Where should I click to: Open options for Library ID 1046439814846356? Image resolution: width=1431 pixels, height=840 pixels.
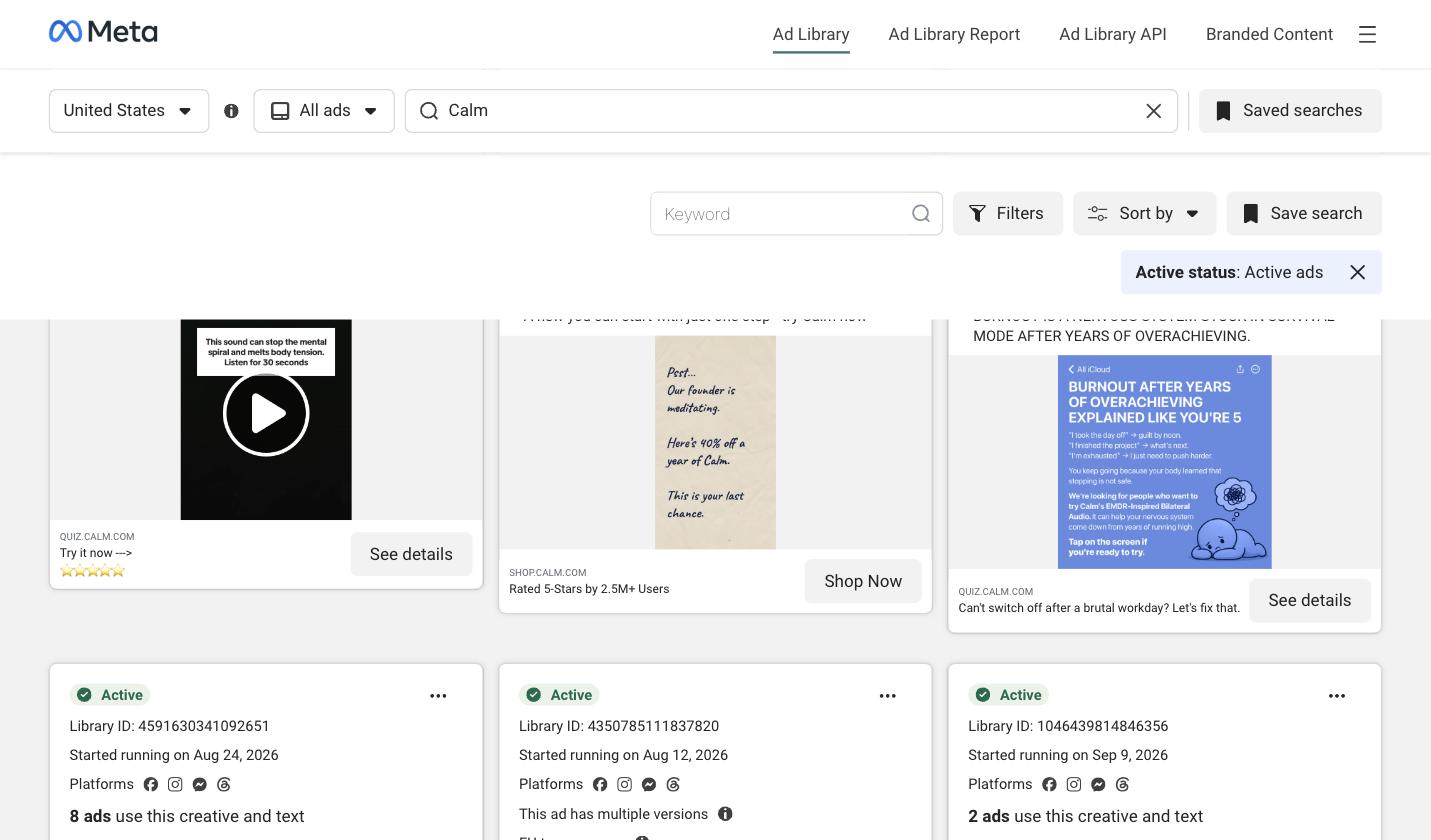click(x=1336, y=695)
